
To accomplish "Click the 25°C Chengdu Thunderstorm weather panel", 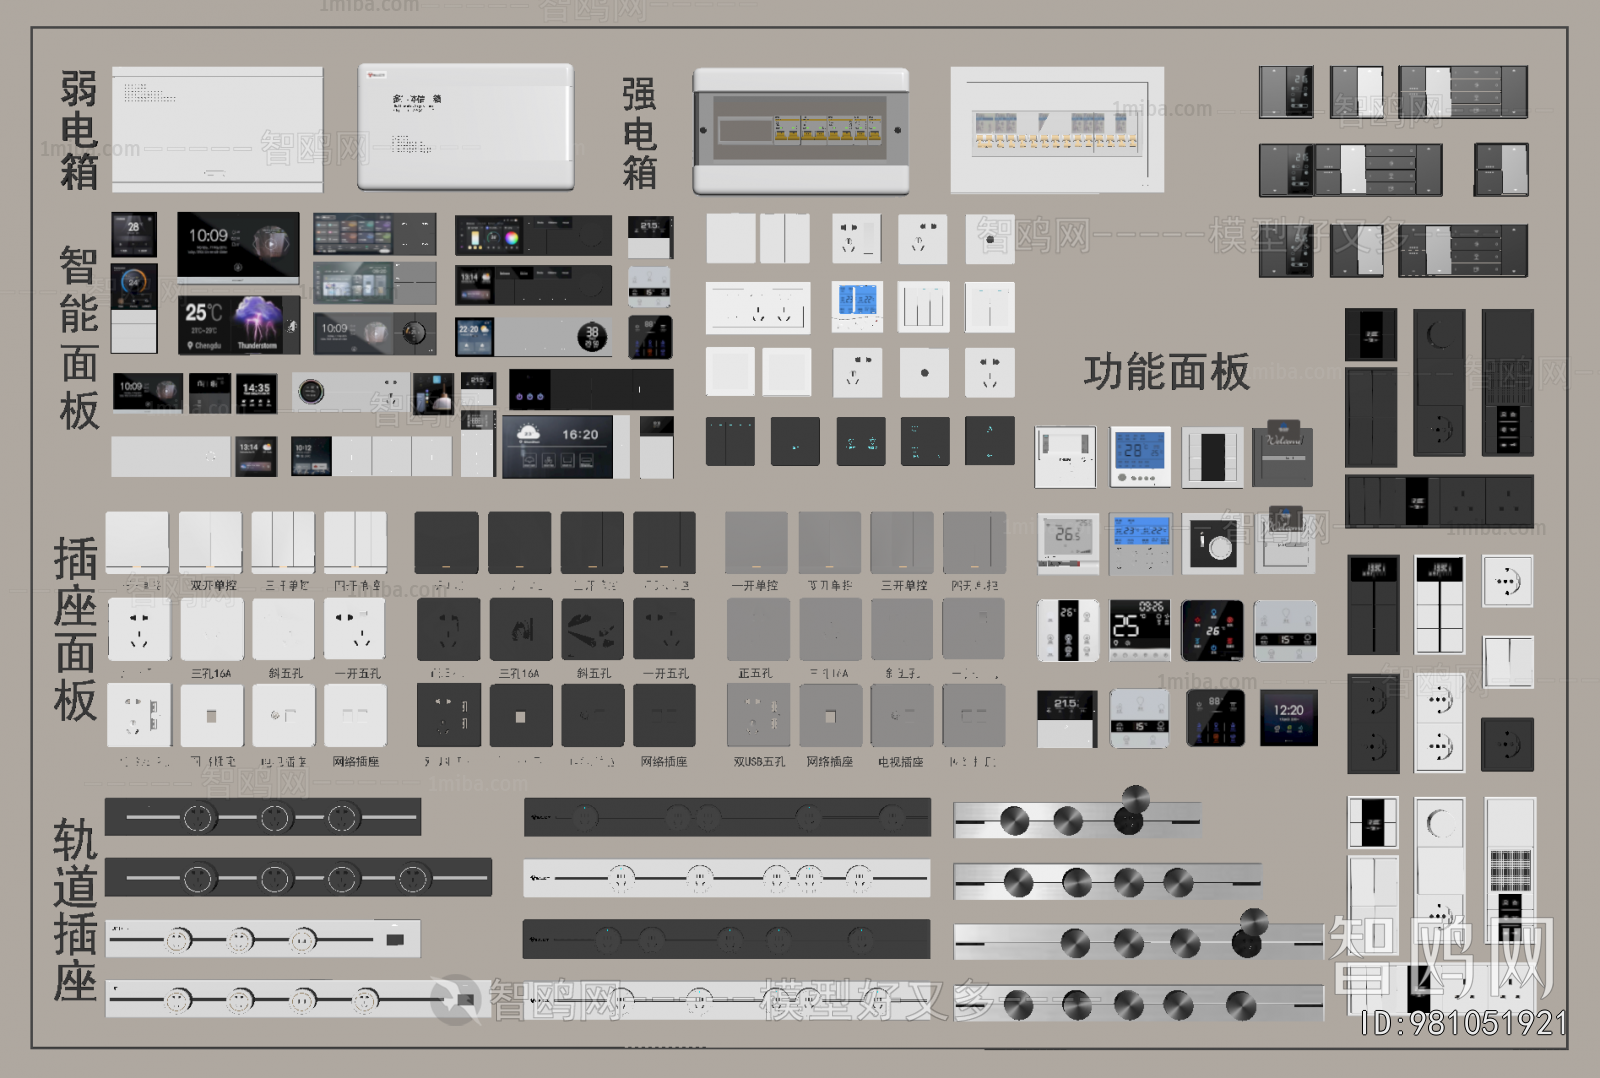I will click(x=239, y=324).
